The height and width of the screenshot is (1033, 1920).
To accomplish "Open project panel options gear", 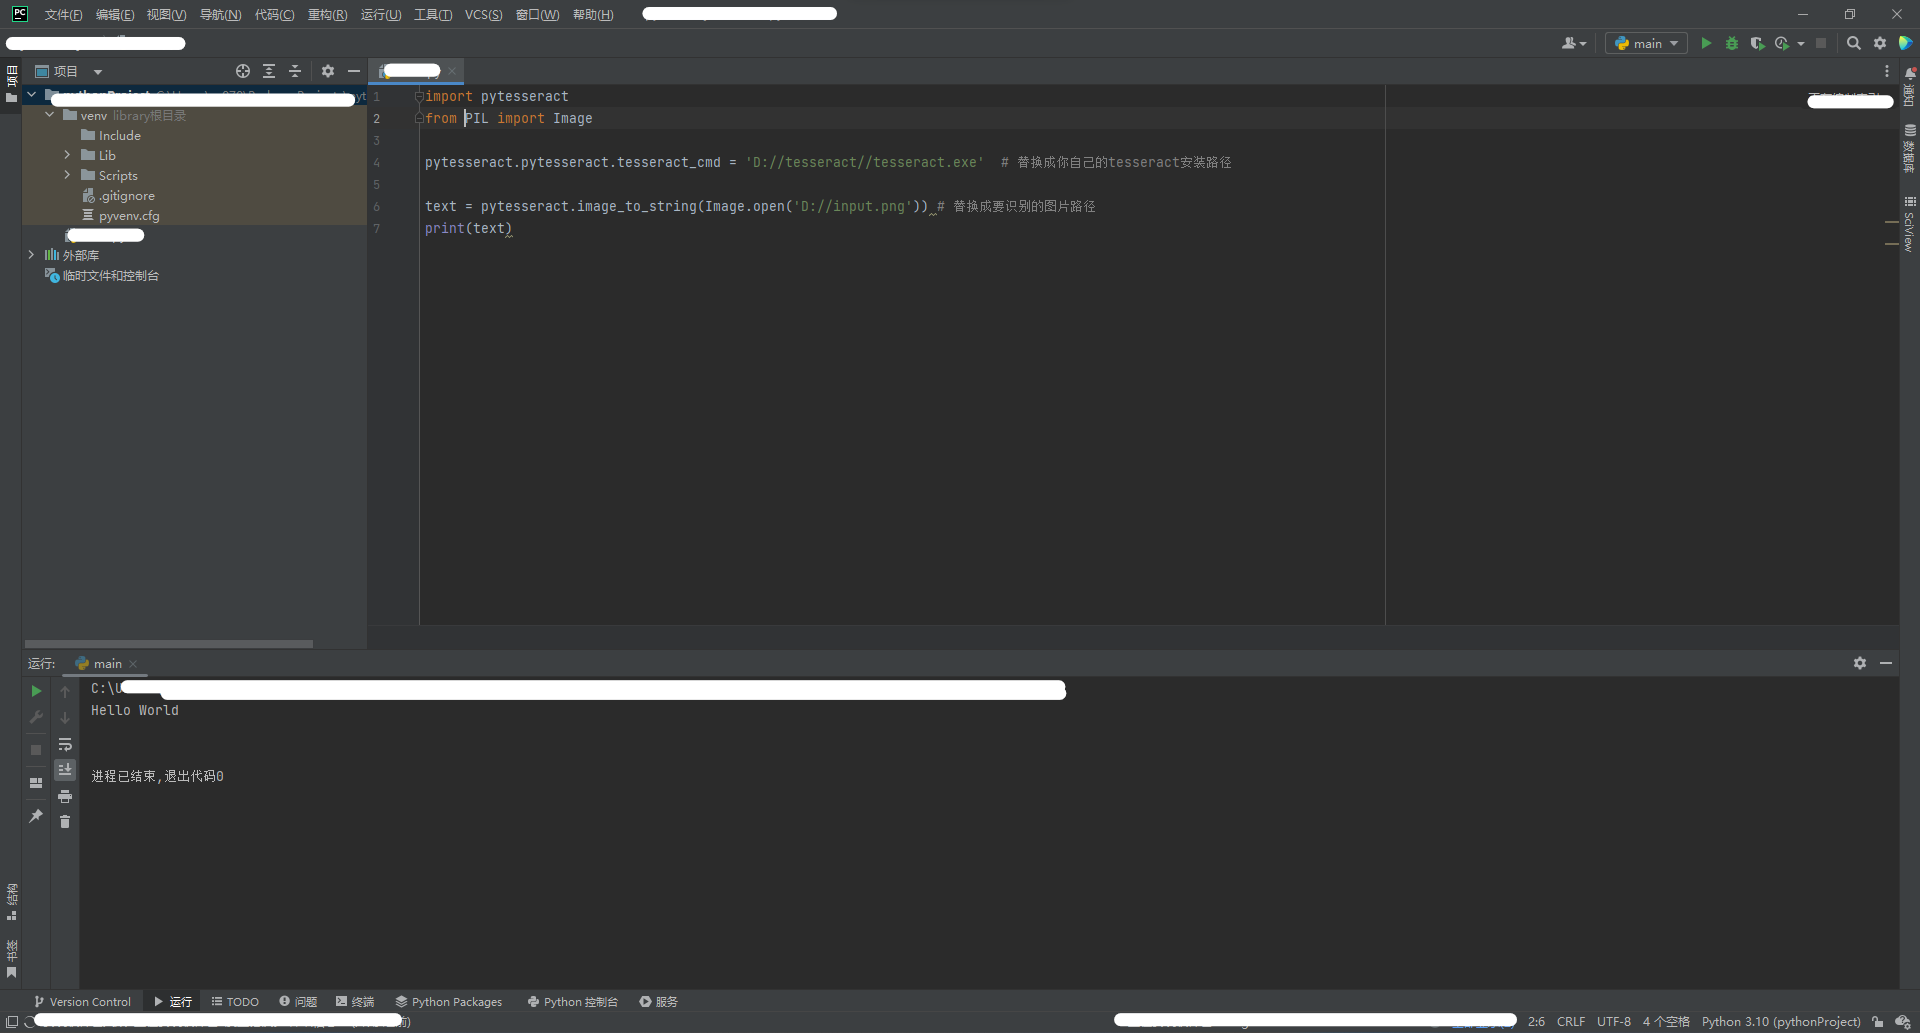I will point(328,71).
